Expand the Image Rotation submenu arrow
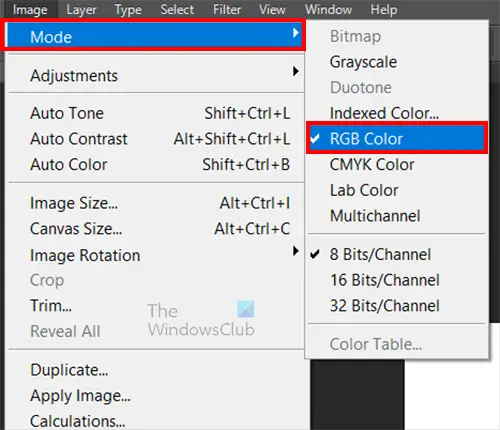 295,251
